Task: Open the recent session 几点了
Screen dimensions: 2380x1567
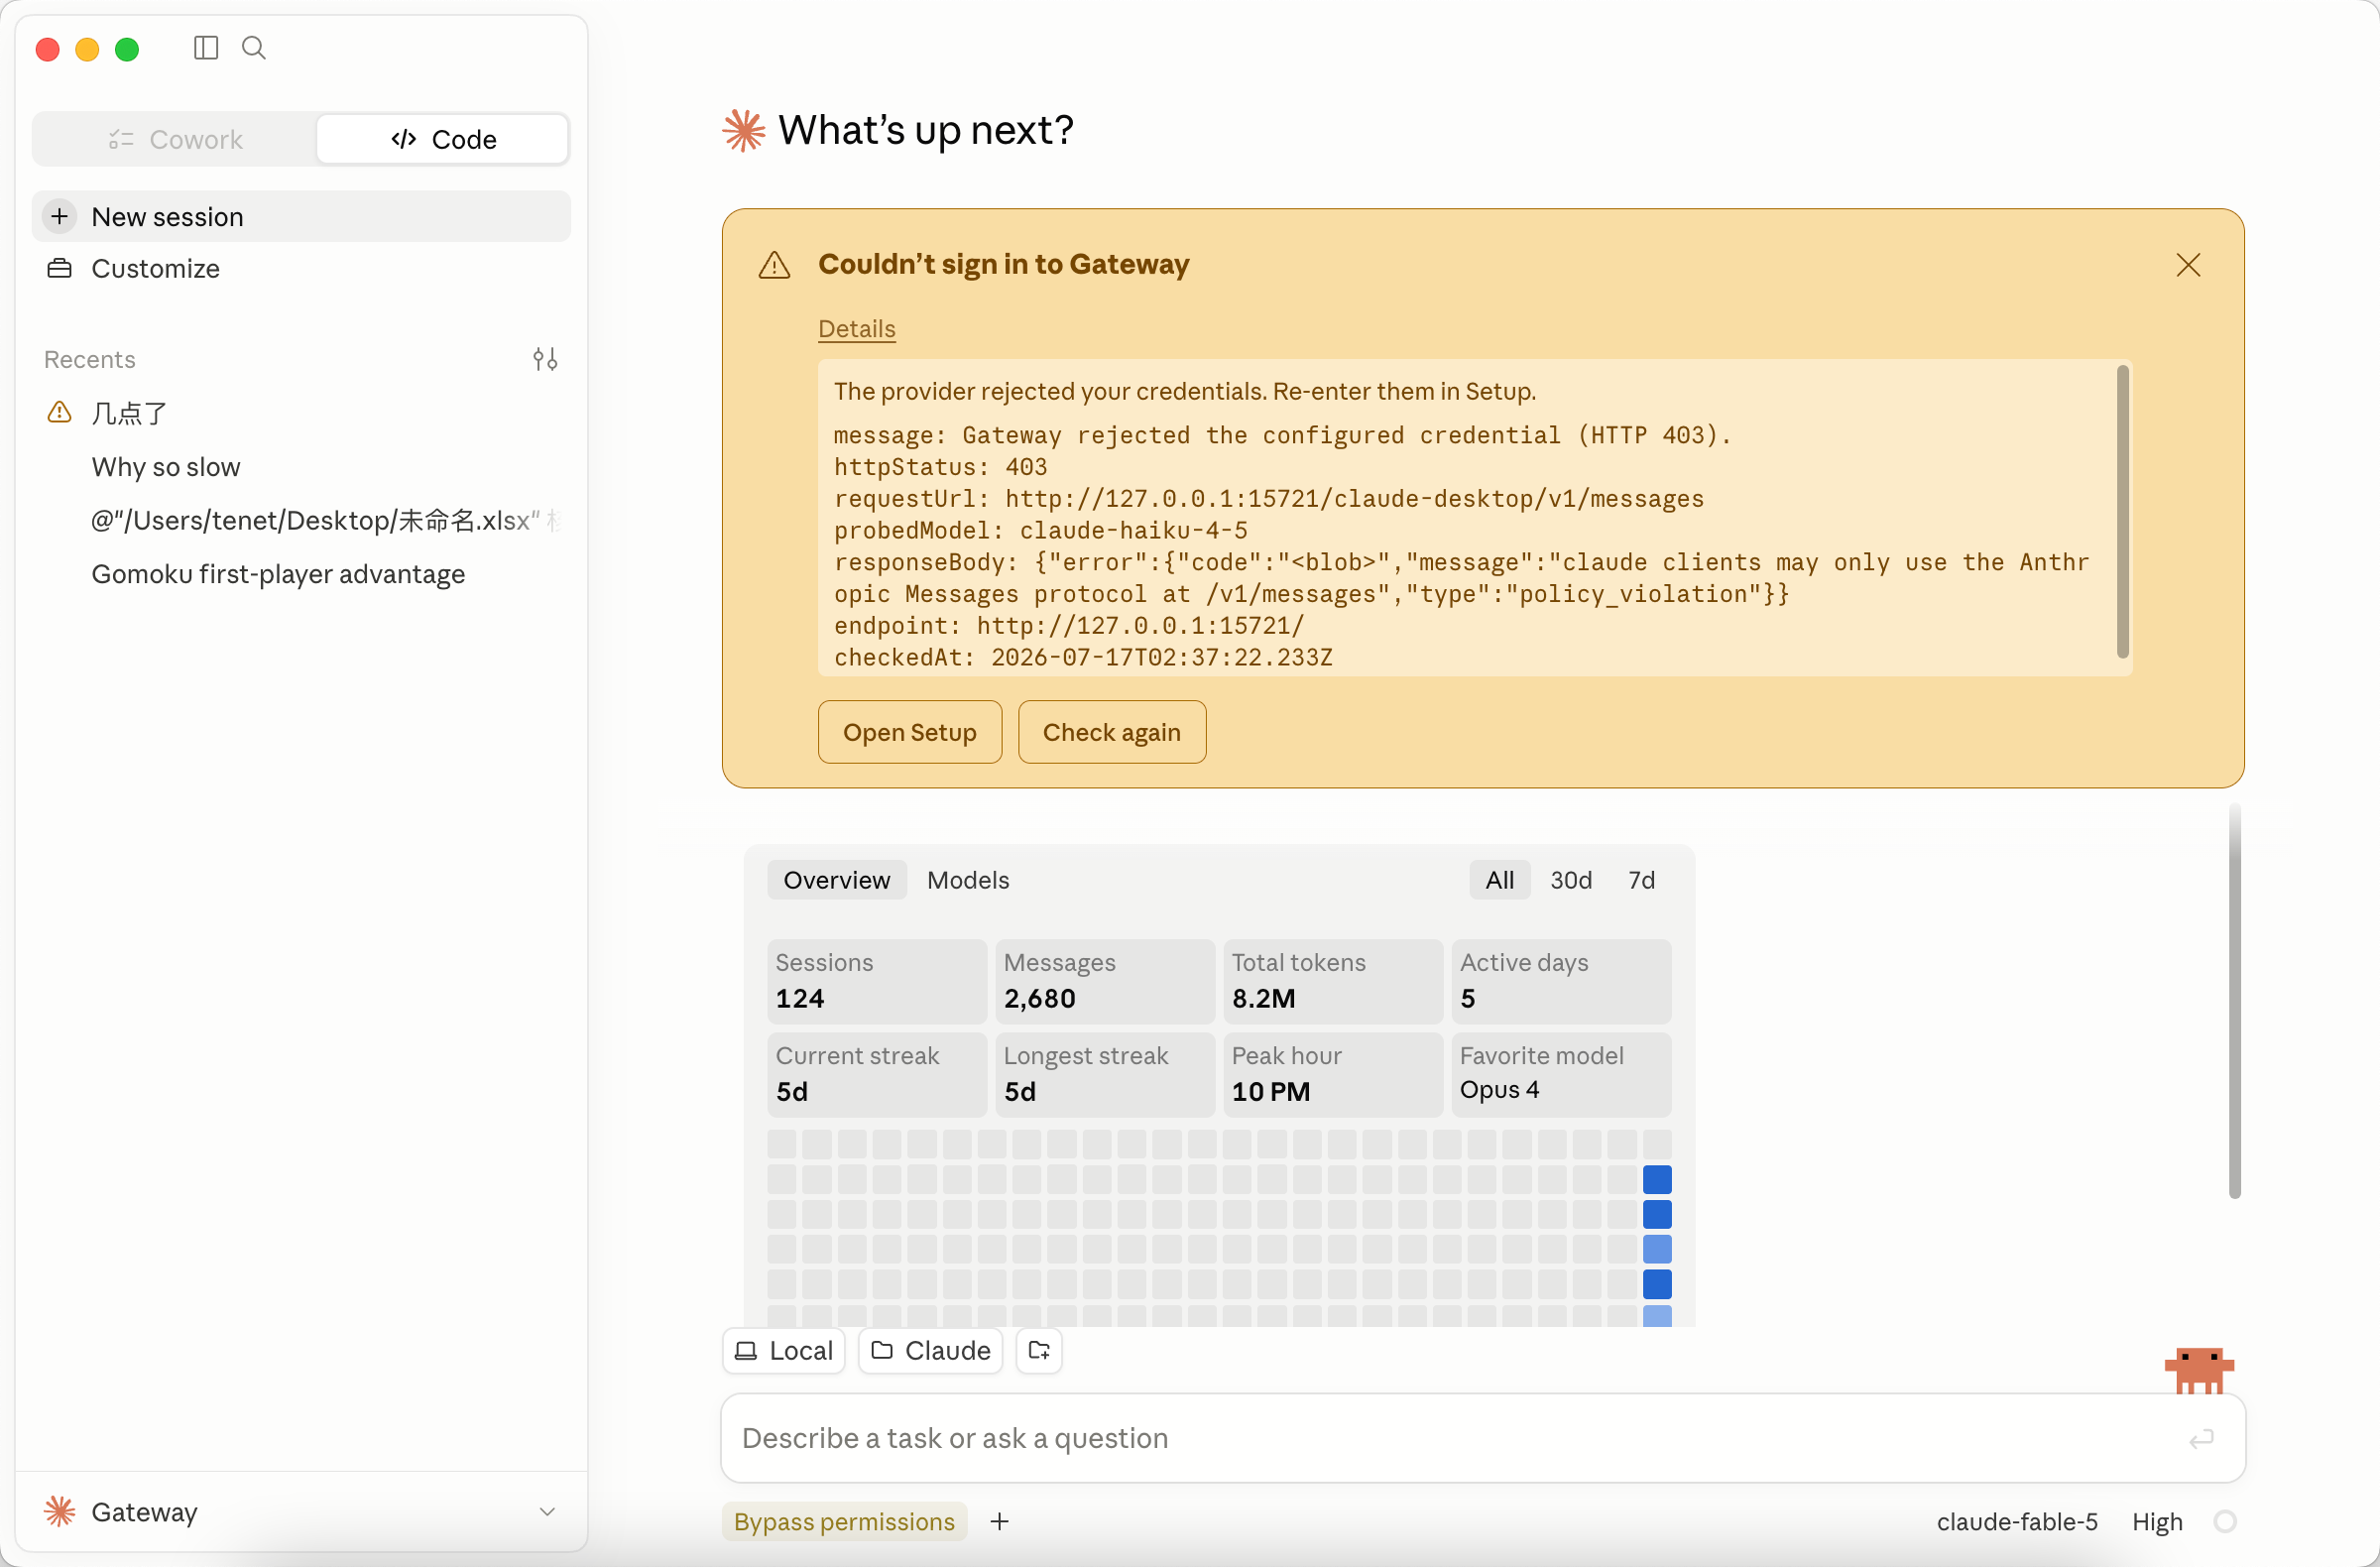Action: pos(301,412)
